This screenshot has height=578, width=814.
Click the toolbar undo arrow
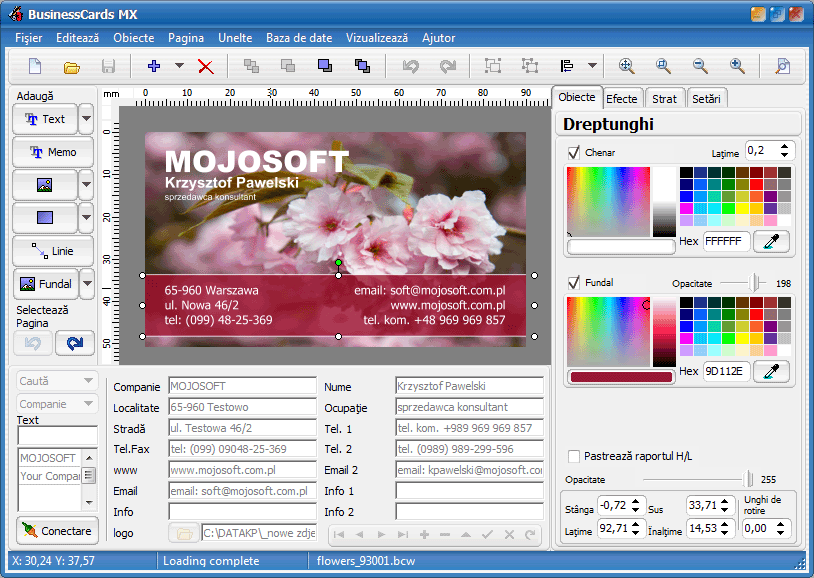(x=411, y=66)
